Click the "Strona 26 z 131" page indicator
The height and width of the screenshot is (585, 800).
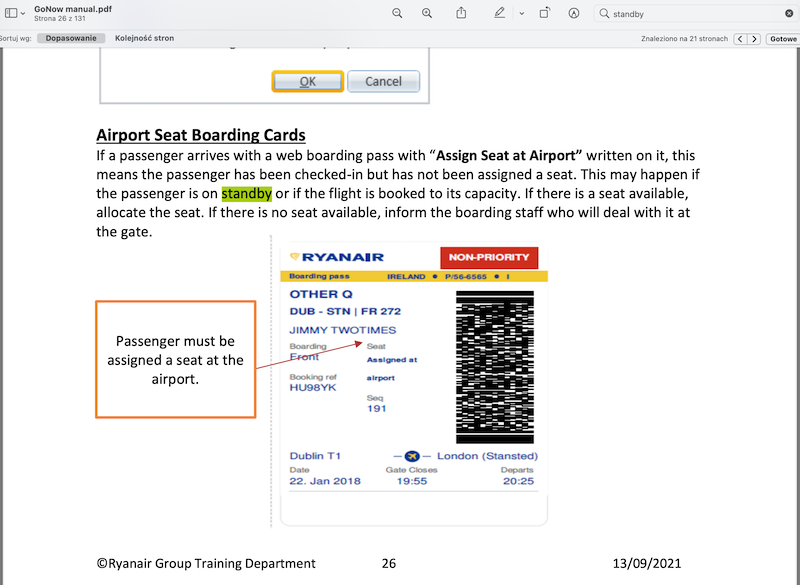tap(60, 18)
